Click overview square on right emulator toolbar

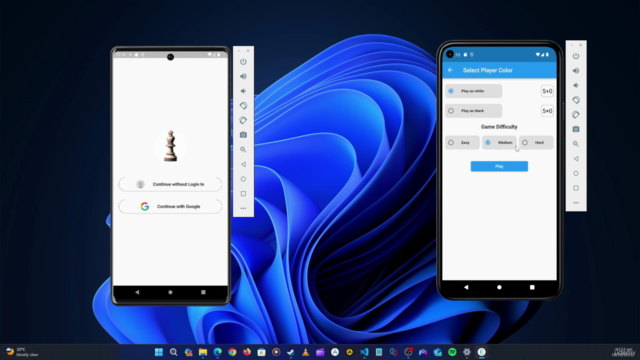576,188
